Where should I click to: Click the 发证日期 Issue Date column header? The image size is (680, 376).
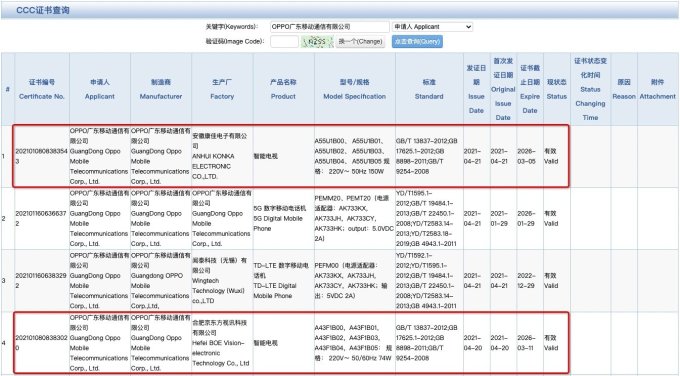tap(476, 89)
